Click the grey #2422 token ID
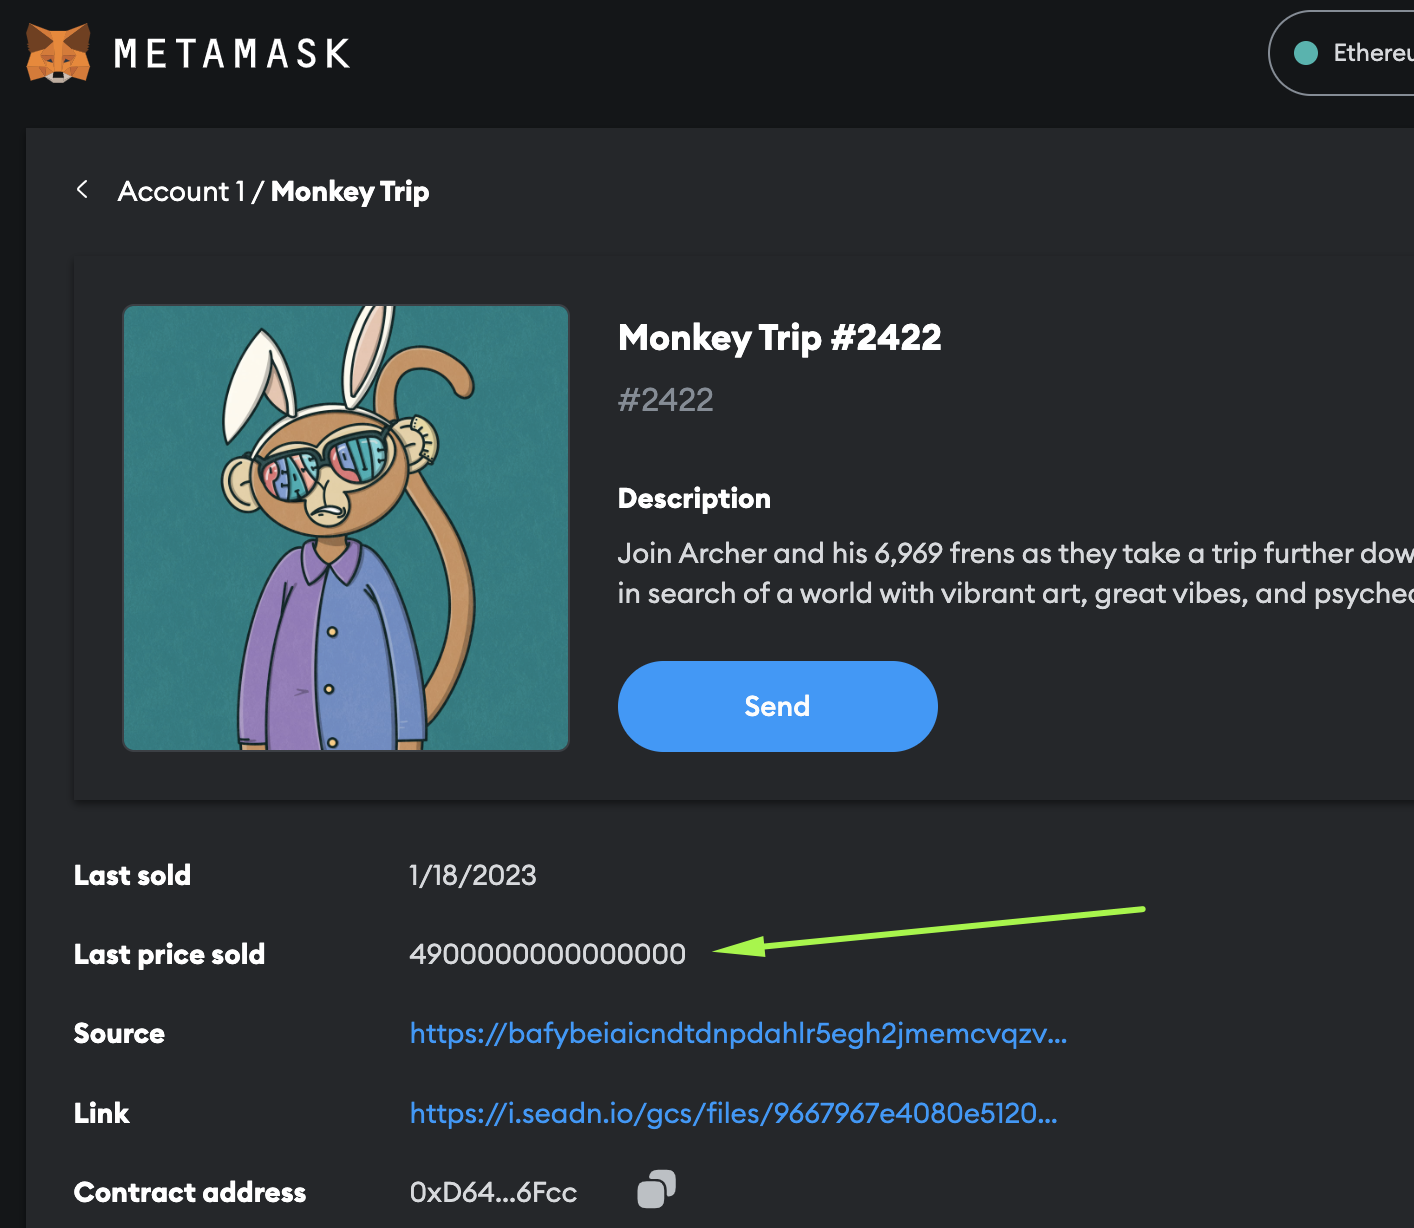Image resolution: width=1414 pixels, height=1228 pixels. [x=666, y=400]
